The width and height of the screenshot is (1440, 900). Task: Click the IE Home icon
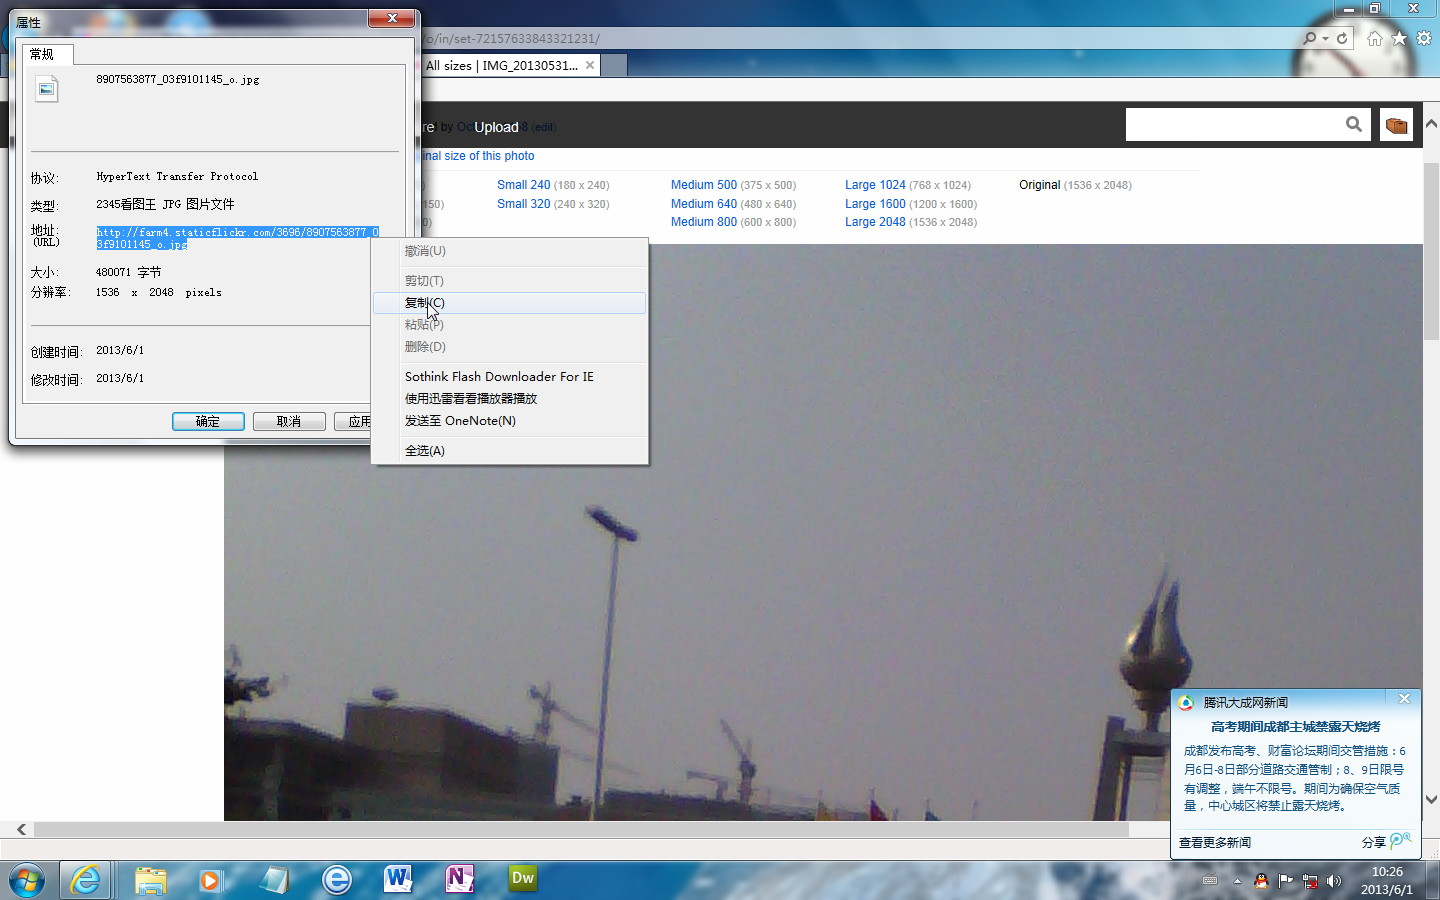point(1375,38)
